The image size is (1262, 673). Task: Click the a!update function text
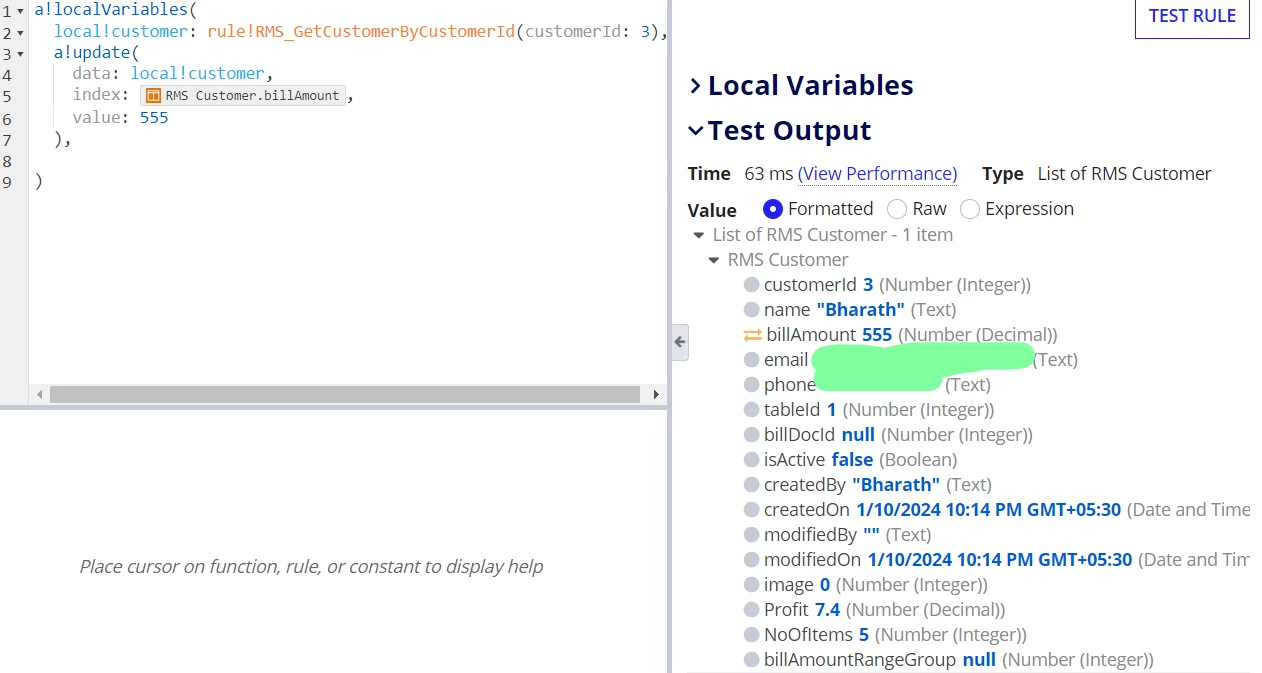(x=92, y=52)
